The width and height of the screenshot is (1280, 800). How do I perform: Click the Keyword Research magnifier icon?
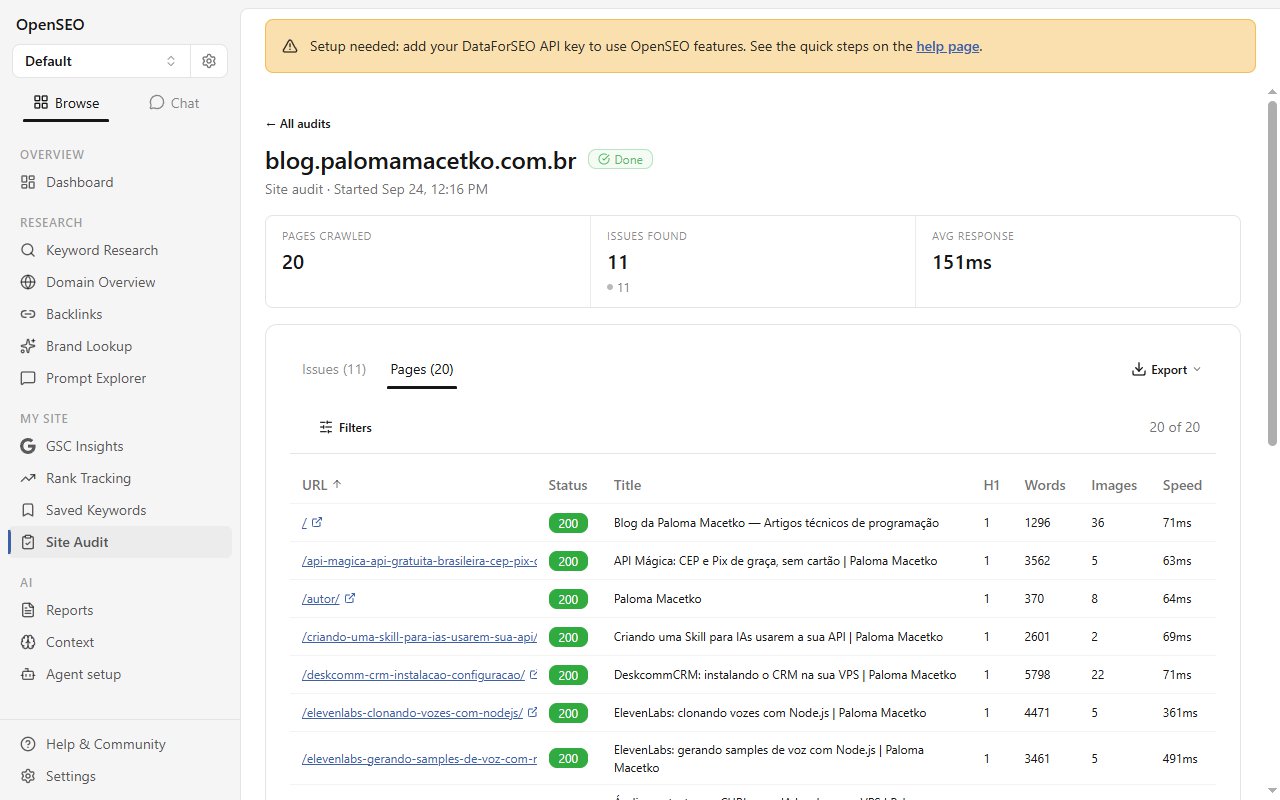click(x=28, y=250)
